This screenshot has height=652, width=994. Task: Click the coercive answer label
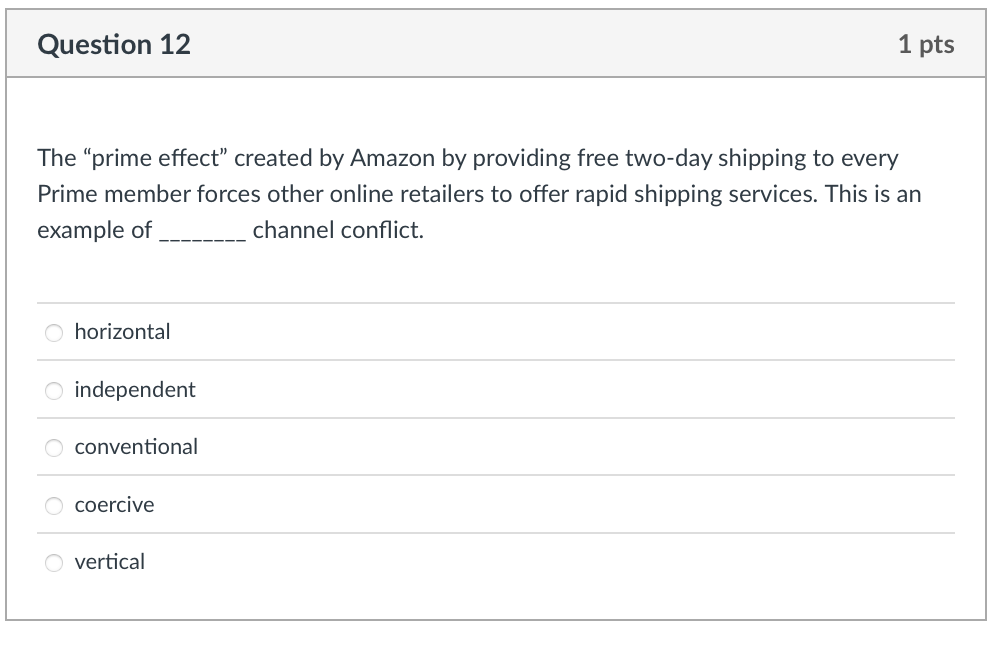114,505
